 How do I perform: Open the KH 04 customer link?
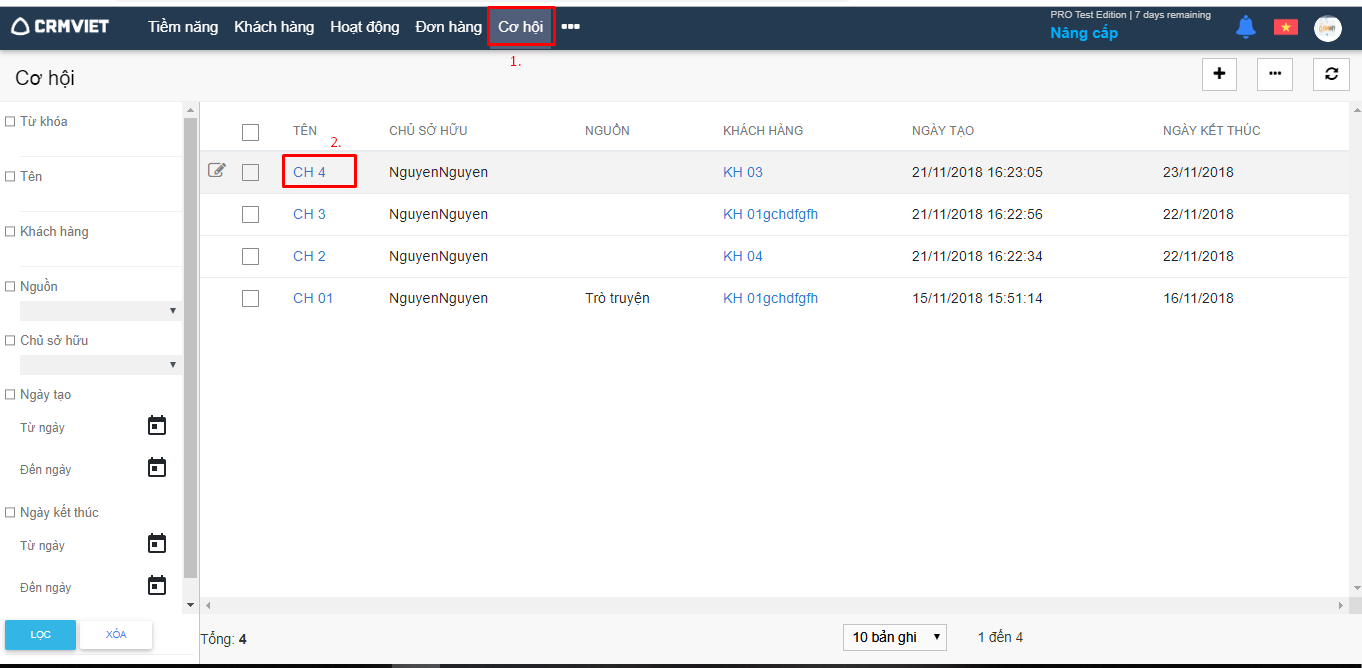click(x=742, y=256)
